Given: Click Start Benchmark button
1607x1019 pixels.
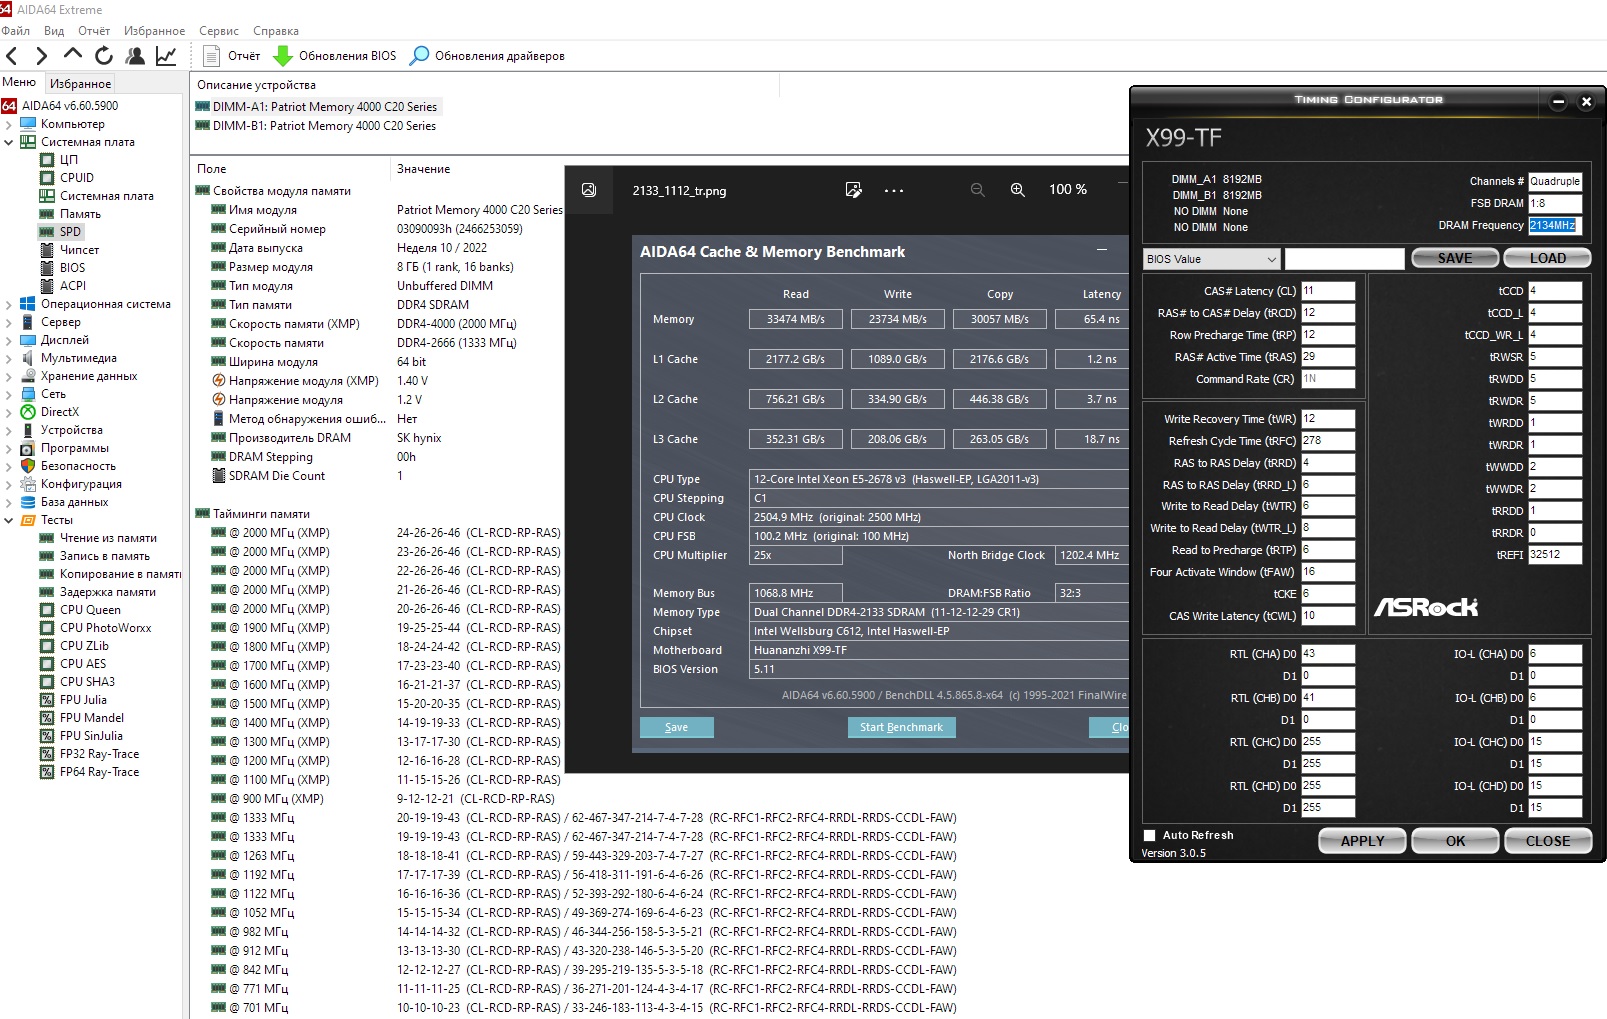Looking at the screenshot, I should coord(901,727).
